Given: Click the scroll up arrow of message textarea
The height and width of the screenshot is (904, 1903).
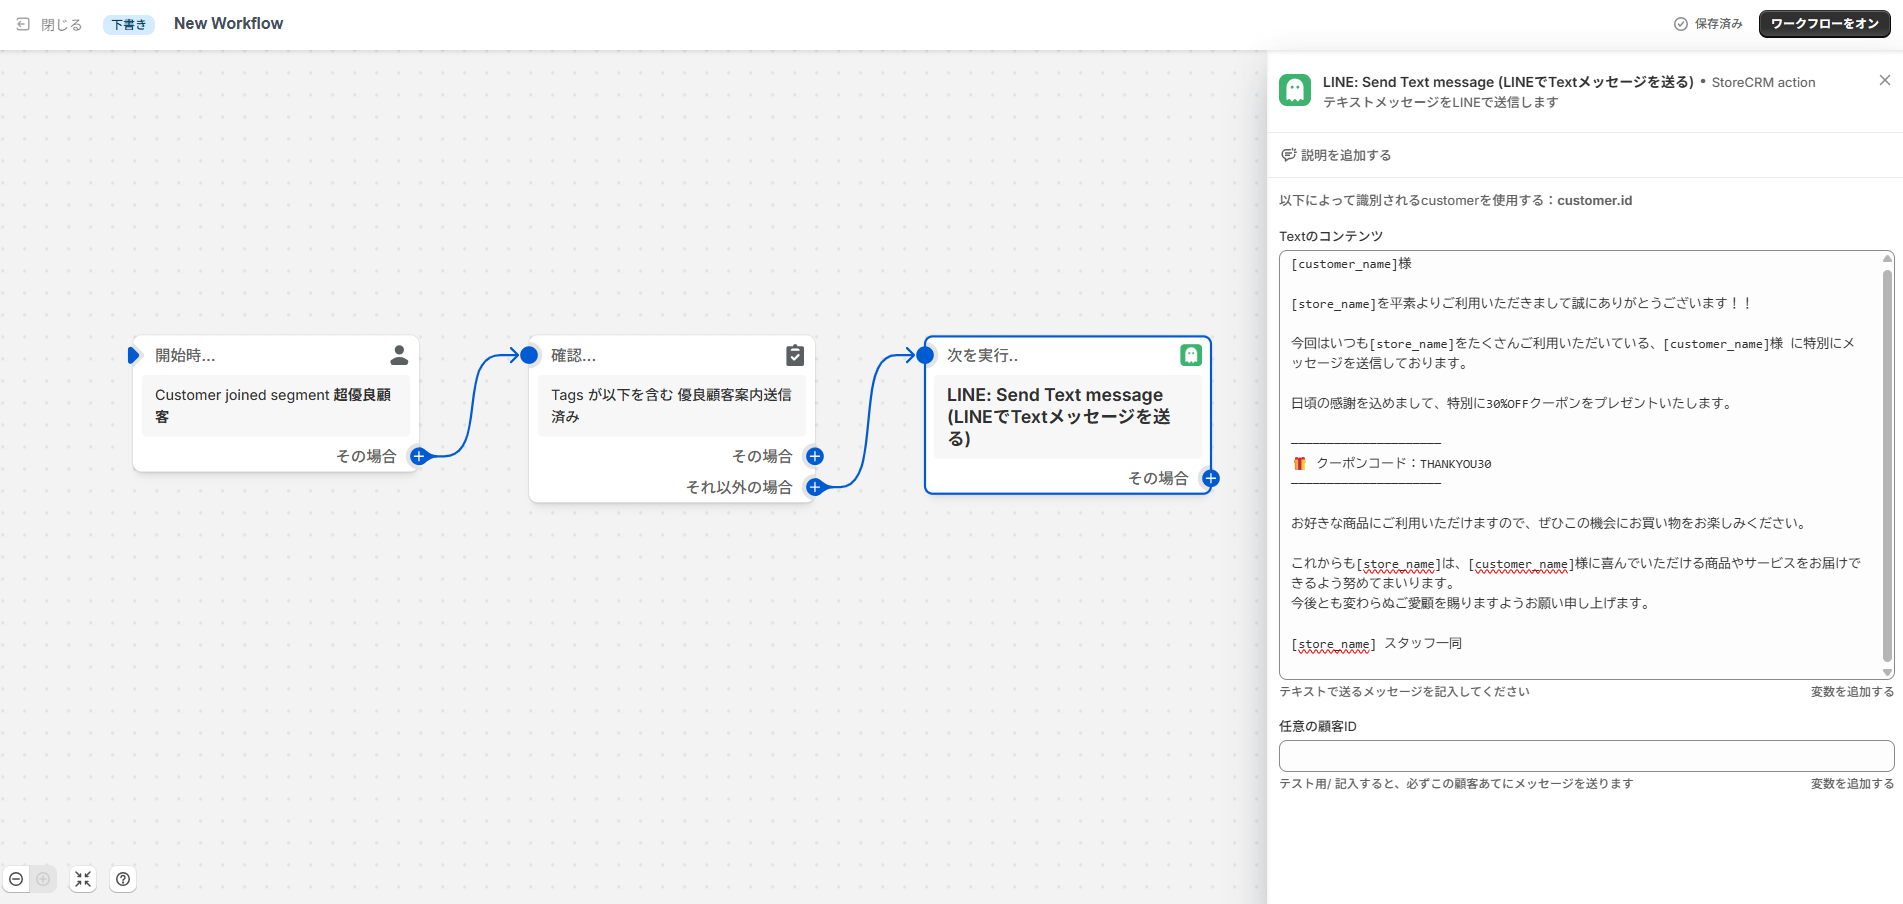Looking at the screenshot, I should point(1887,258).
